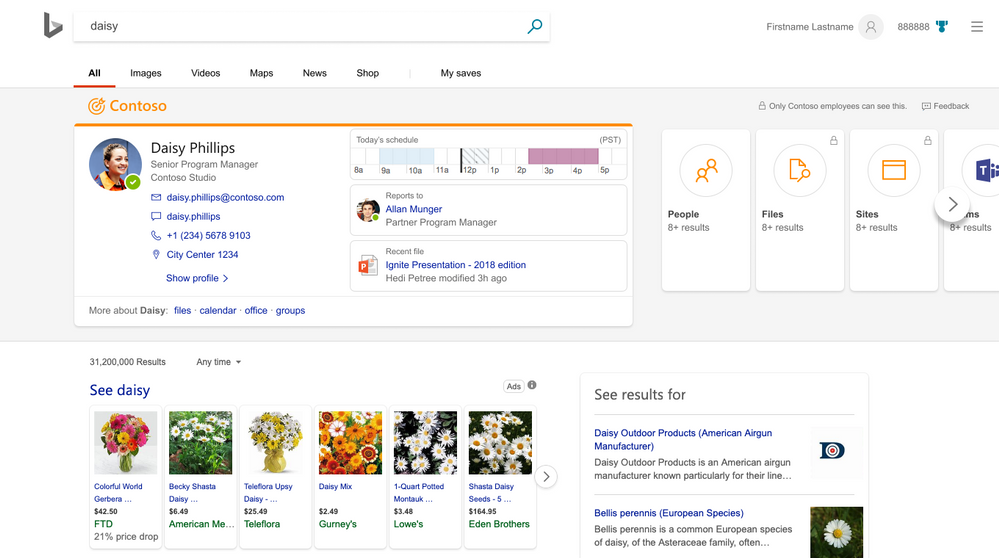Click the Feedback link

951,106
